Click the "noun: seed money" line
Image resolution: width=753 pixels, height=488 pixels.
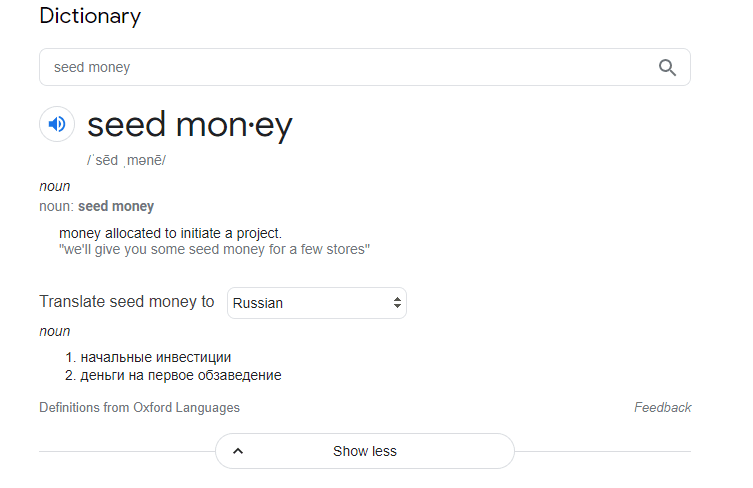coord(96,206)
